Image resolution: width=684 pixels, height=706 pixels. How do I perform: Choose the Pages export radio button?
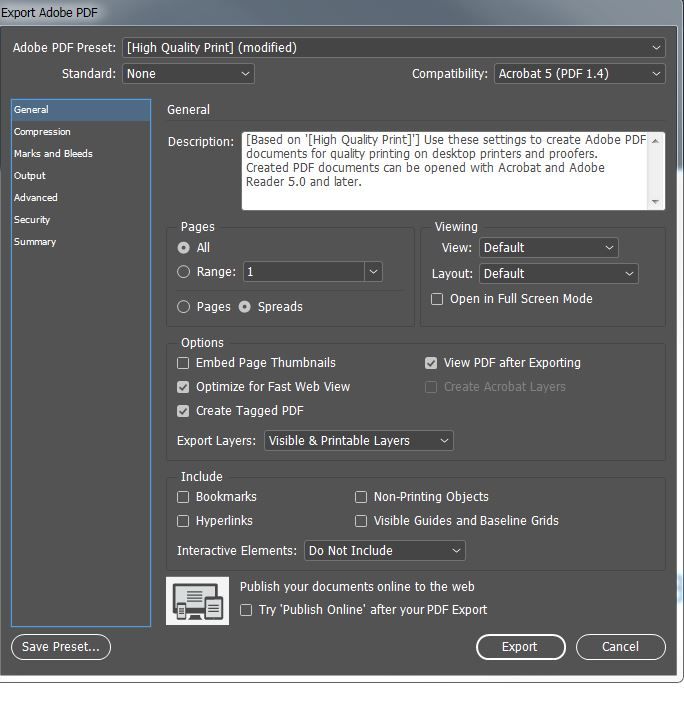tap(183, 307)
